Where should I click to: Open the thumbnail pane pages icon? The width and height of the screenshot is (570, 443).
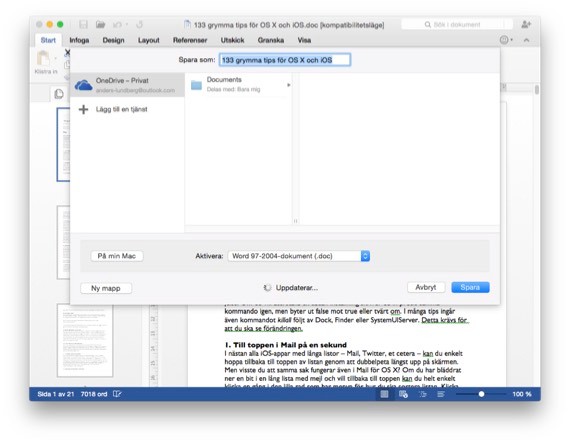59,94
